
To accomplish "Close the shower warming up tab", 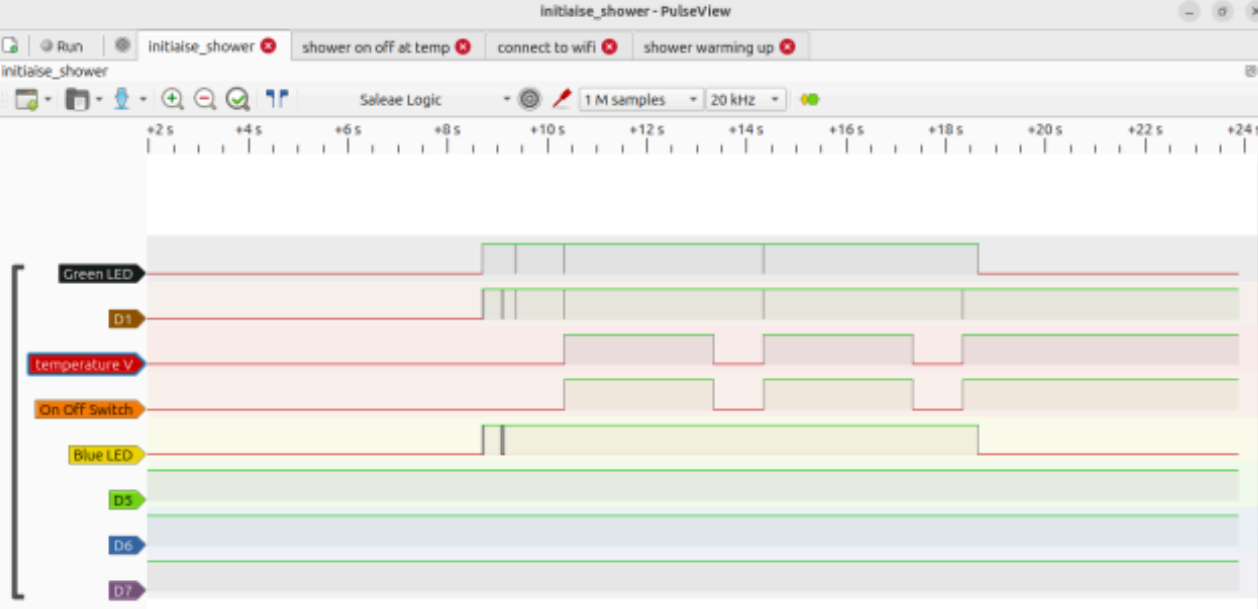I will pyautogui.click(x=788, y=47).
